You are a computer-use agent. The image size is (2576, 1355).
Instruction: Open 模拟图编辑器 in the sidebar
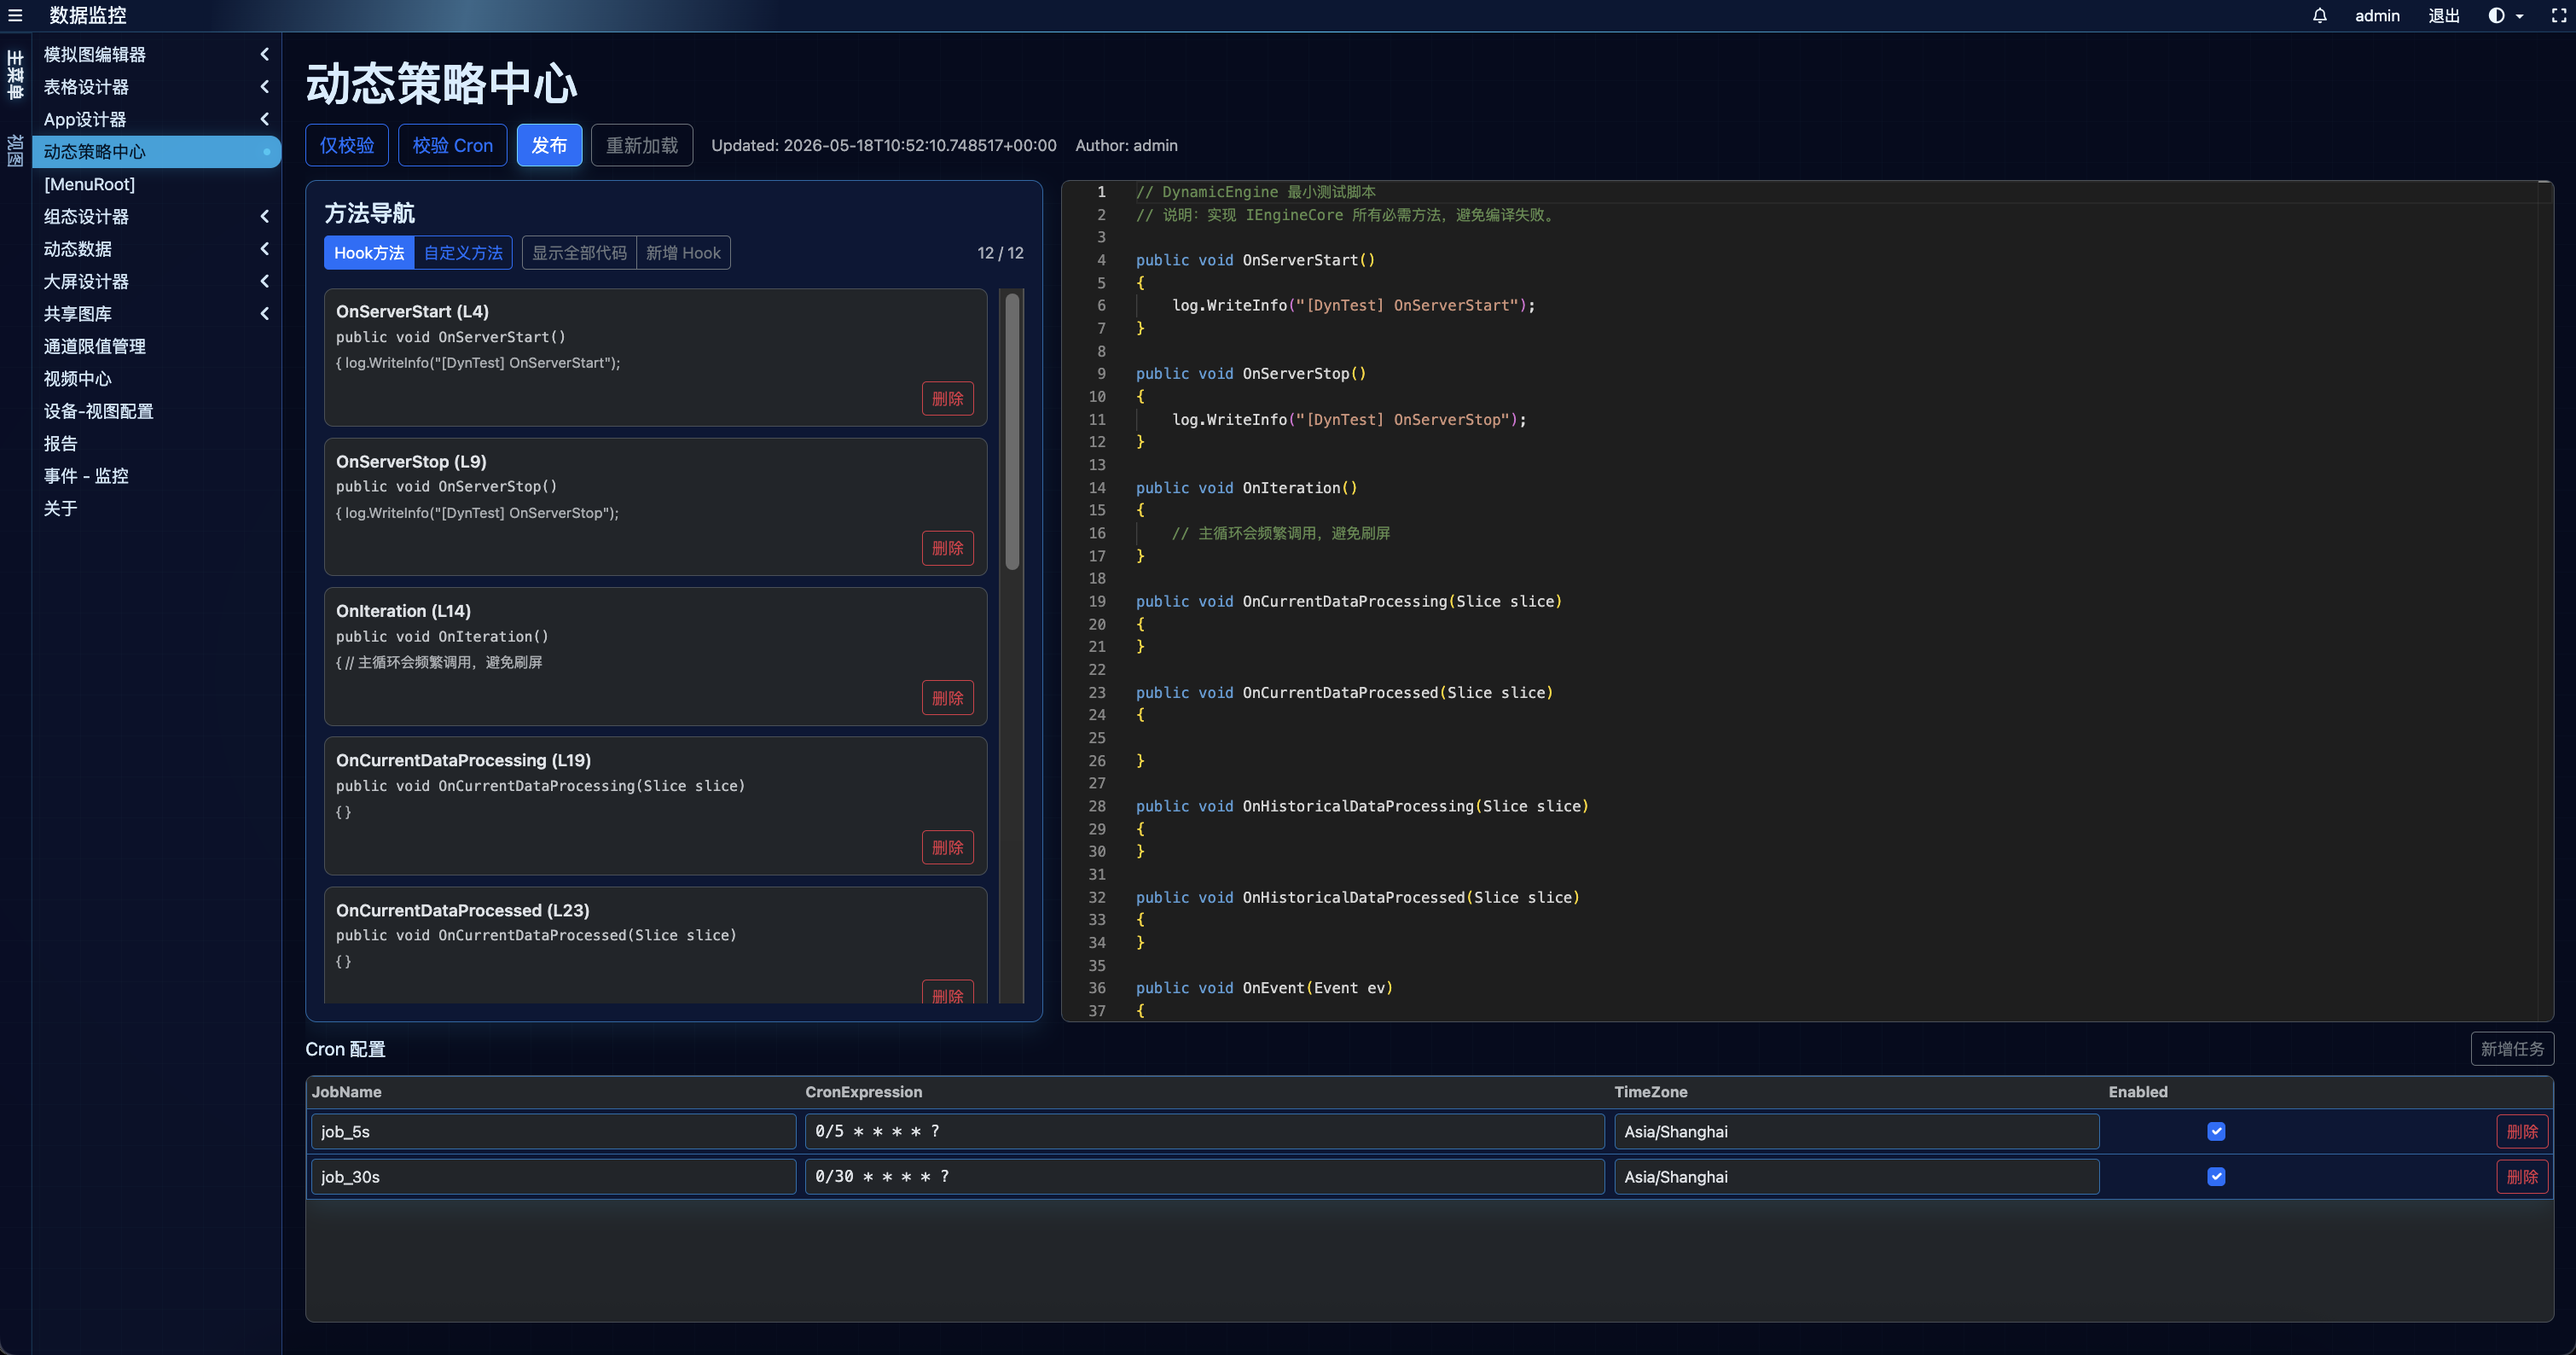(95, 54)
